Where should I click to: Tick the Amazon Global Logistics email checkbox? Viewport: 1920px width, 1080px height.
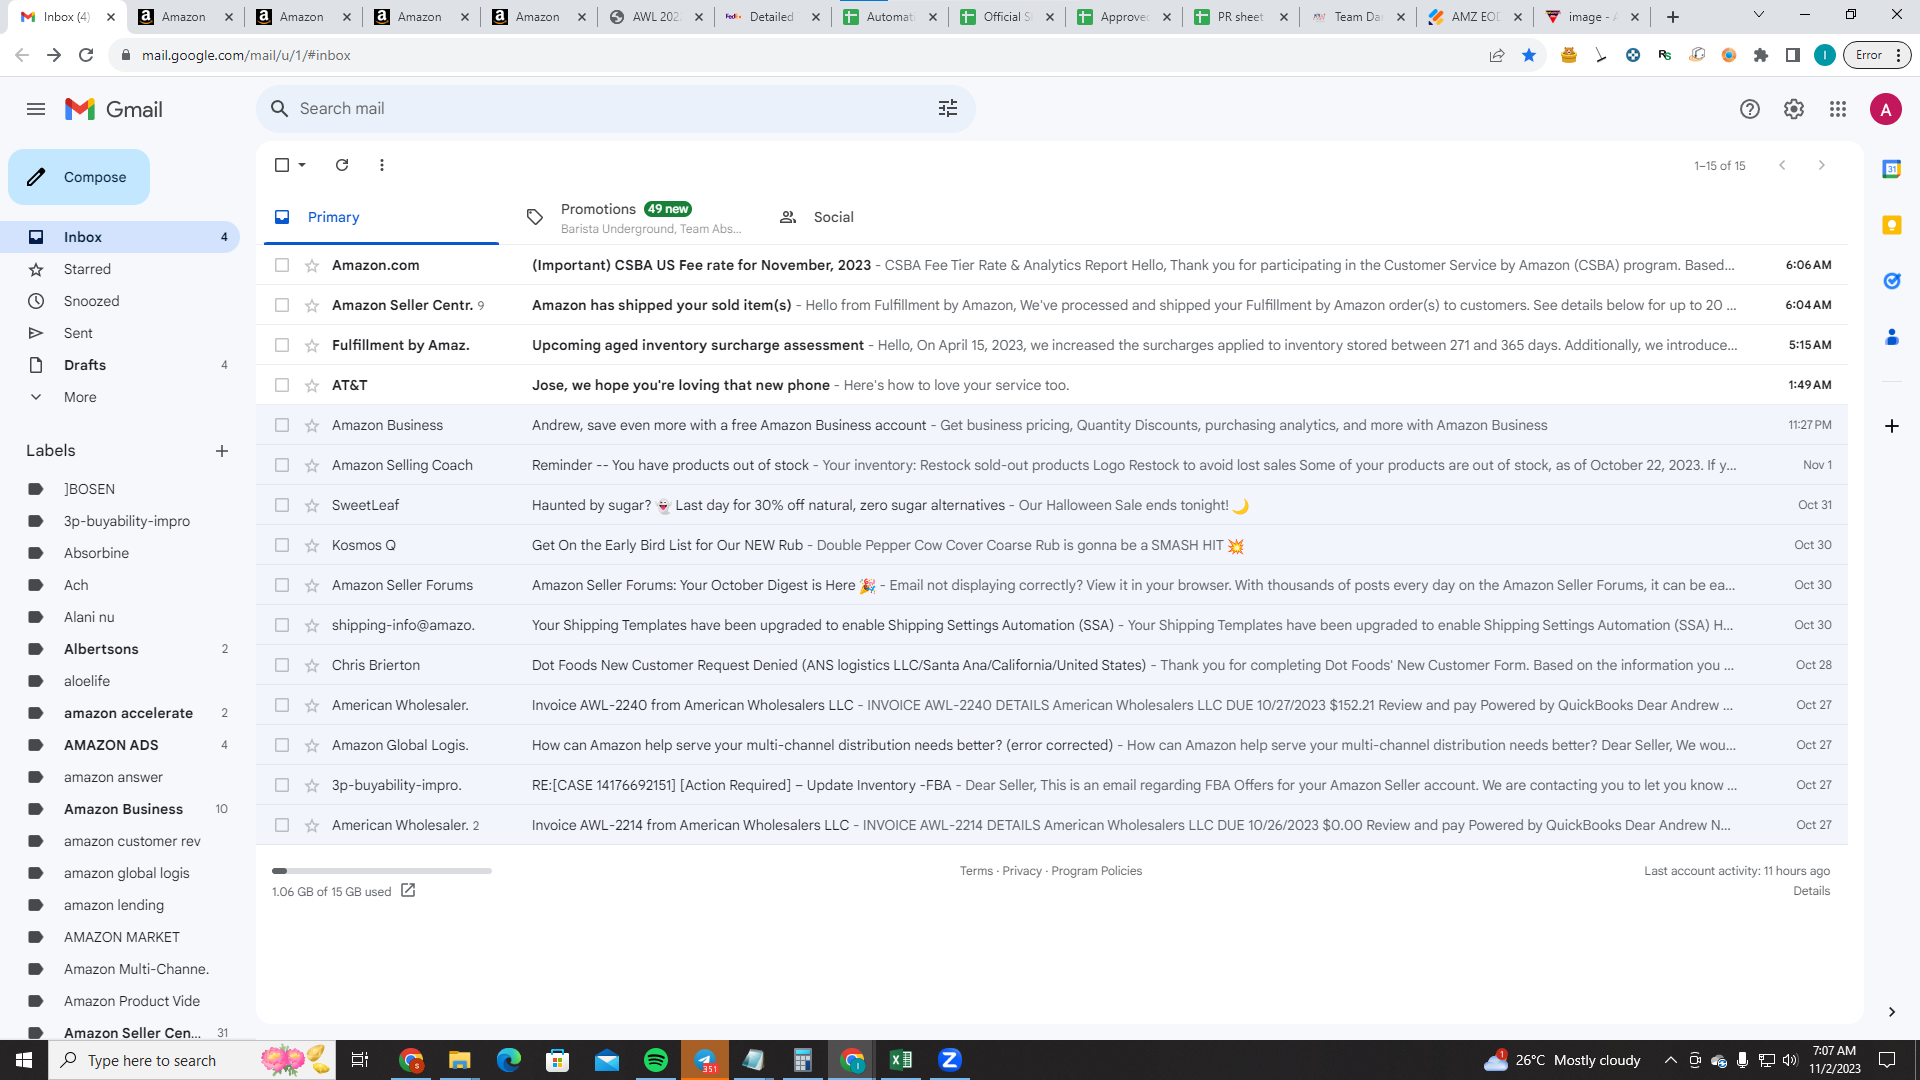pos(282,745)
